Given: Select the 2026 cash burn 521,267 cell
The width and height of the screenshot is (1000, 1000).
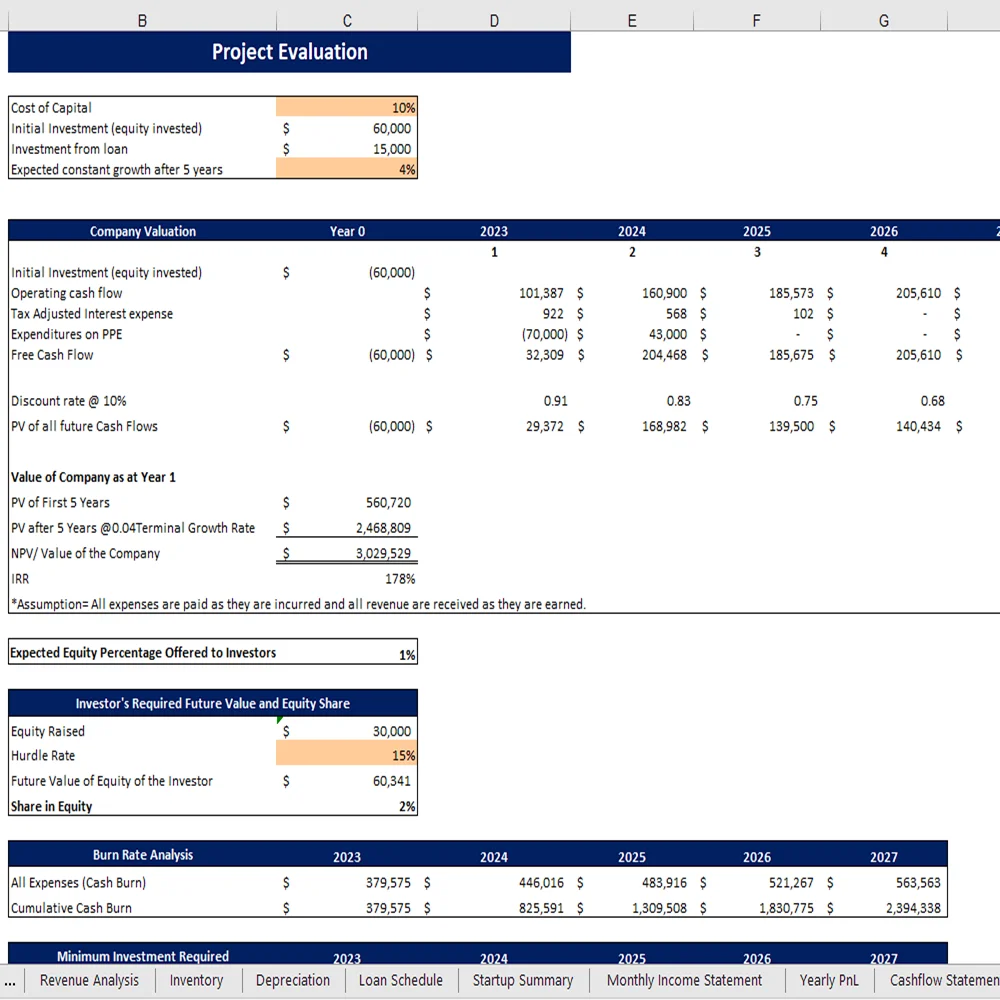Looking at the screenshot, I should tap(756, 883).
